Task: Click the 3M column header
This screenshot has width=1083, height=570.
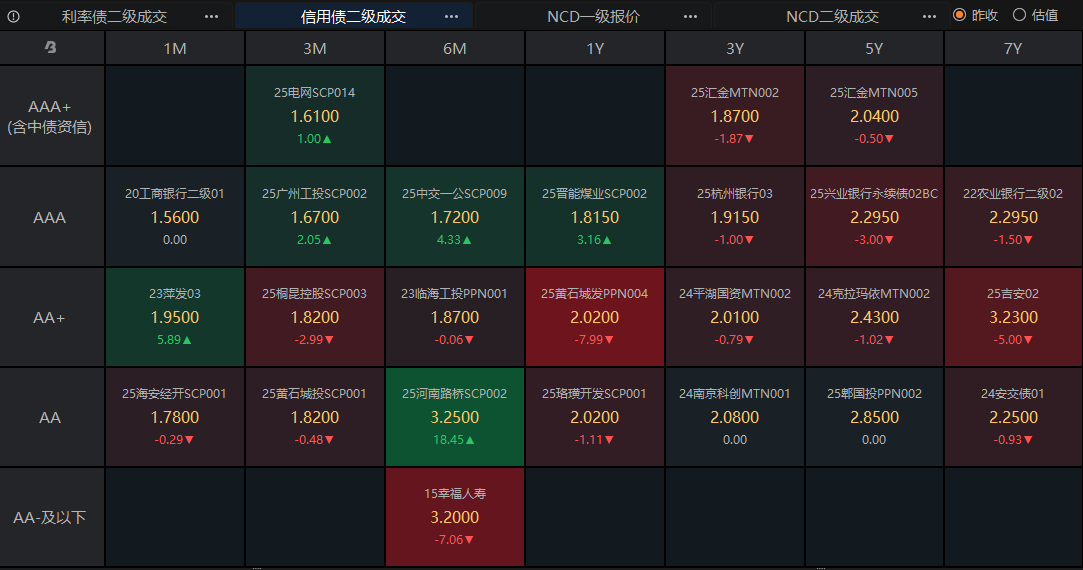Action: (x=315, y=48)
